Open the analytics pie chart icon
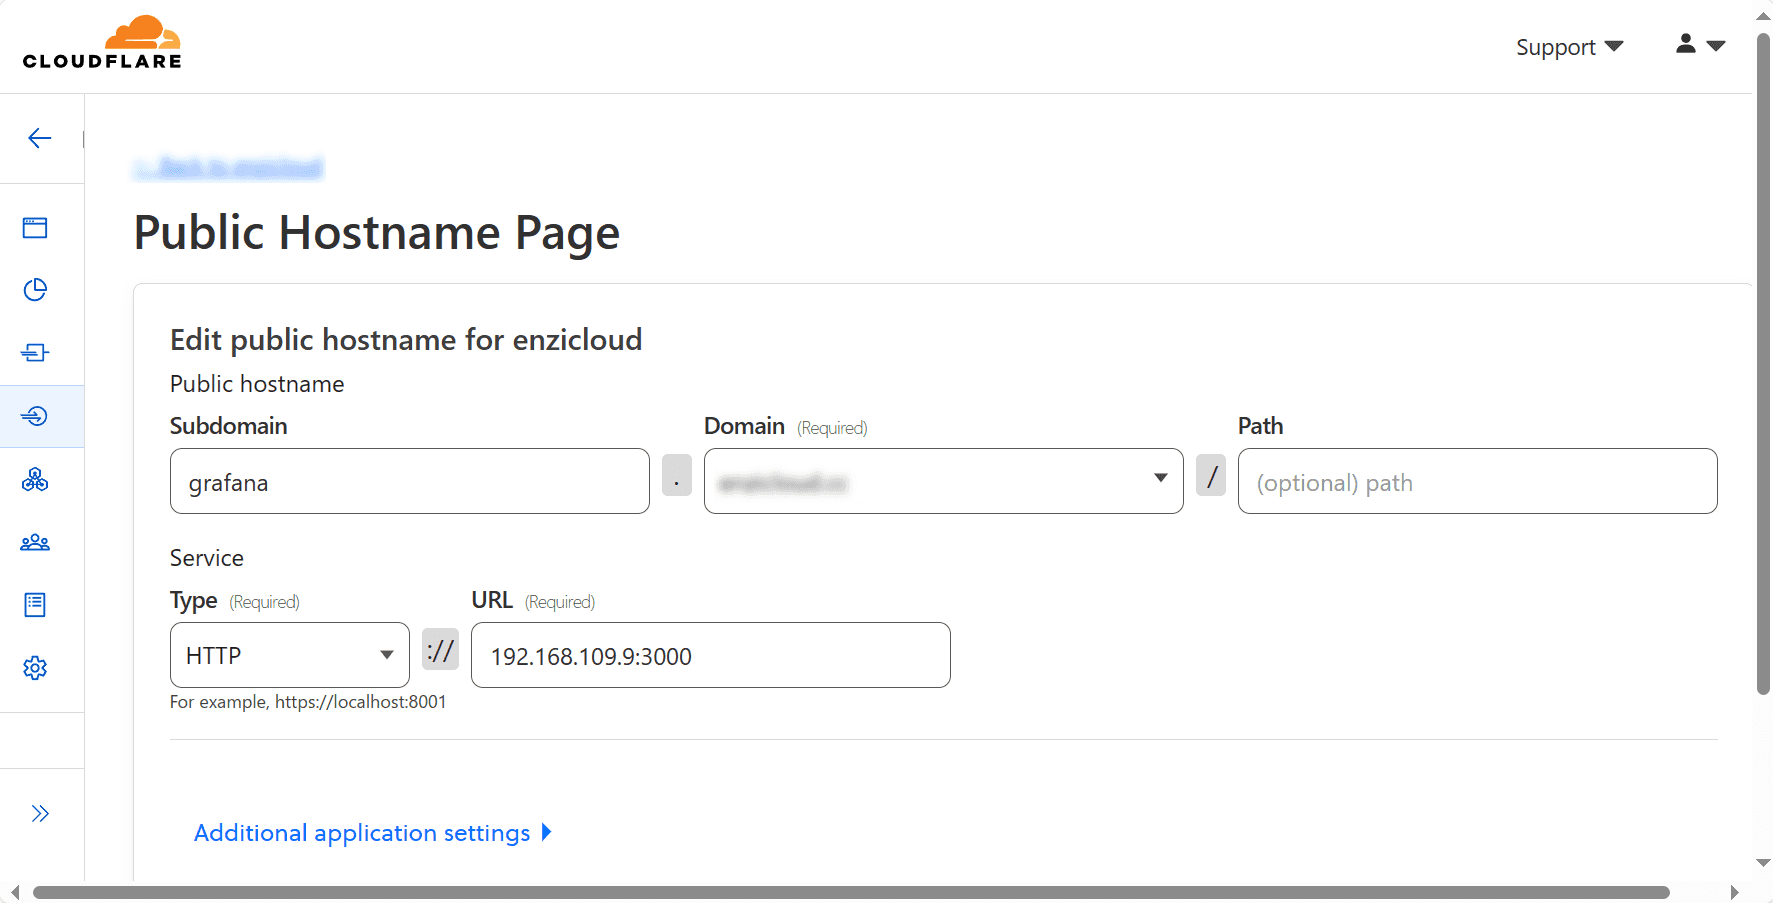The image size is (1773, 903). pyautogui.click(x=35, y=290)
